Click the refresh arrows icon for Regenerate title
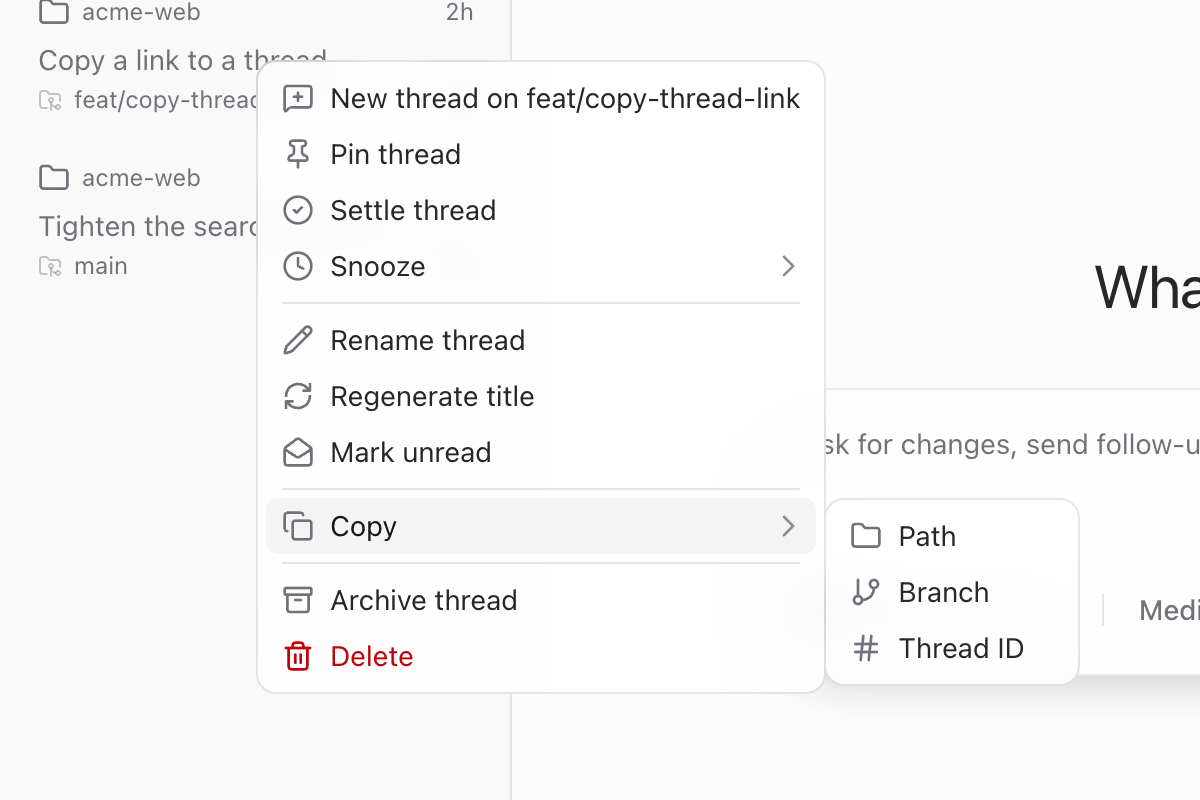Image resolution: width=1200 pixels, height=800 pixels. [298, 396]
